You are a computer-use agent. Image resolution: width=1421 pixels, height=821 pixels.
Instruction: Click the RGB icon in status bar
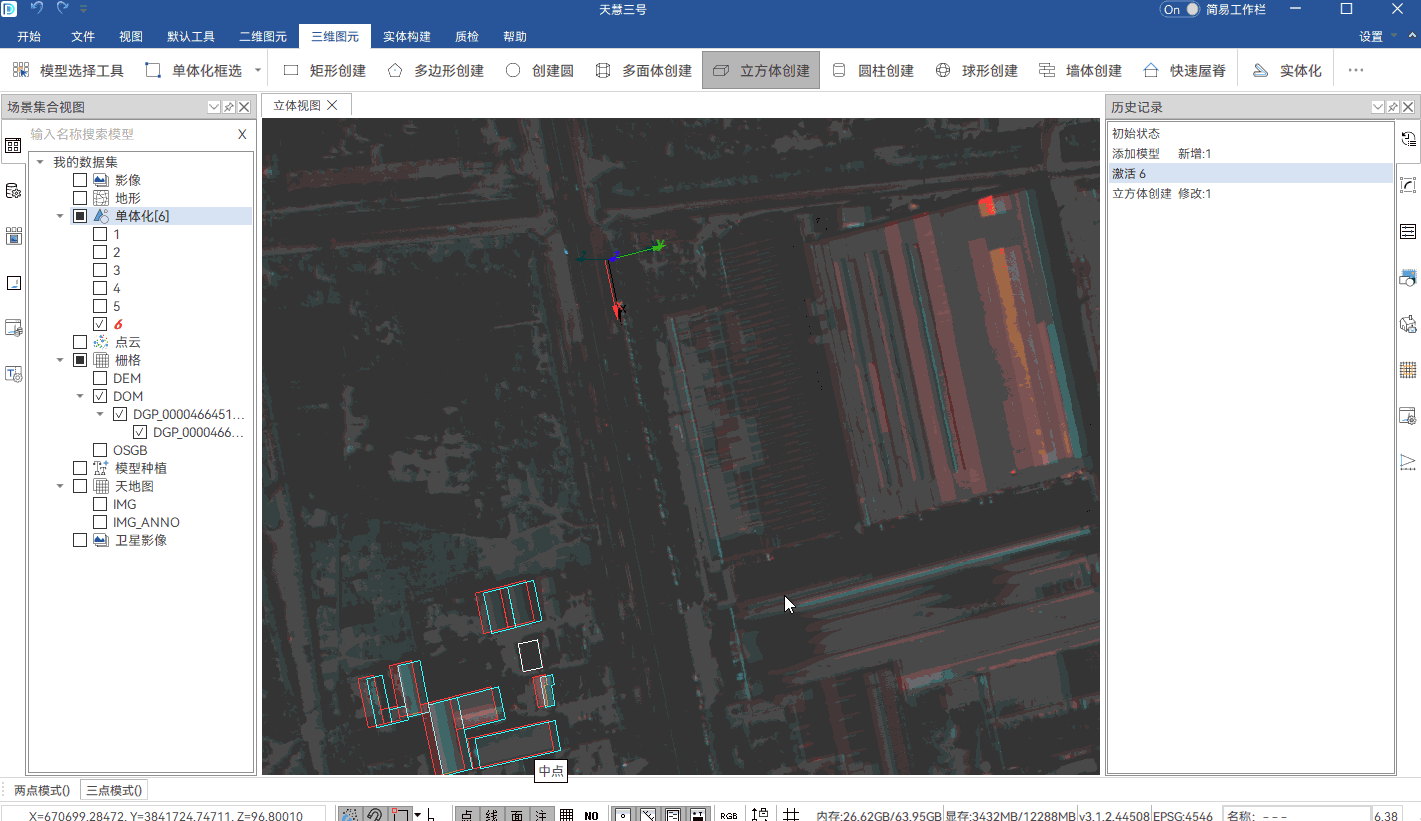click(x=728, y=815)
